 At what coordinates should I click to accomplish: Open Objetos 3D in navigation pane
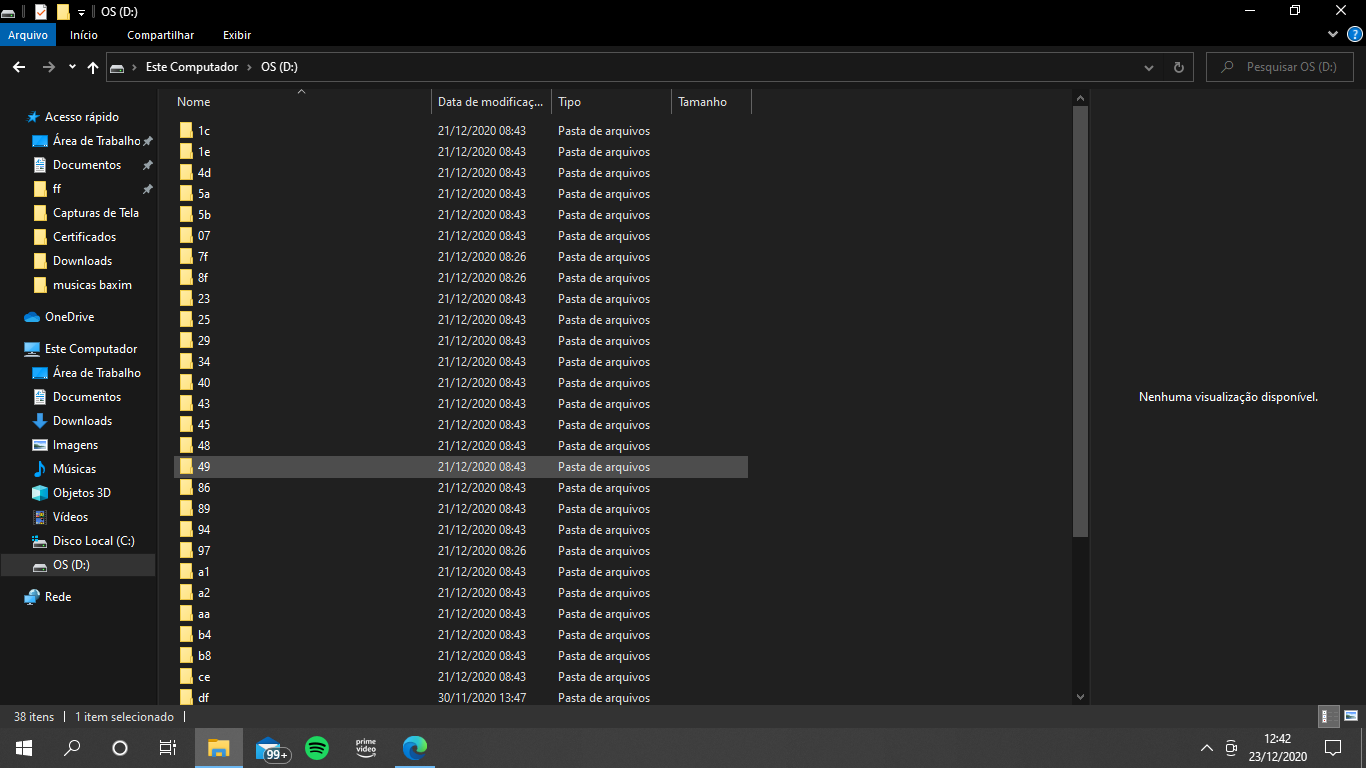pos(81,493)
